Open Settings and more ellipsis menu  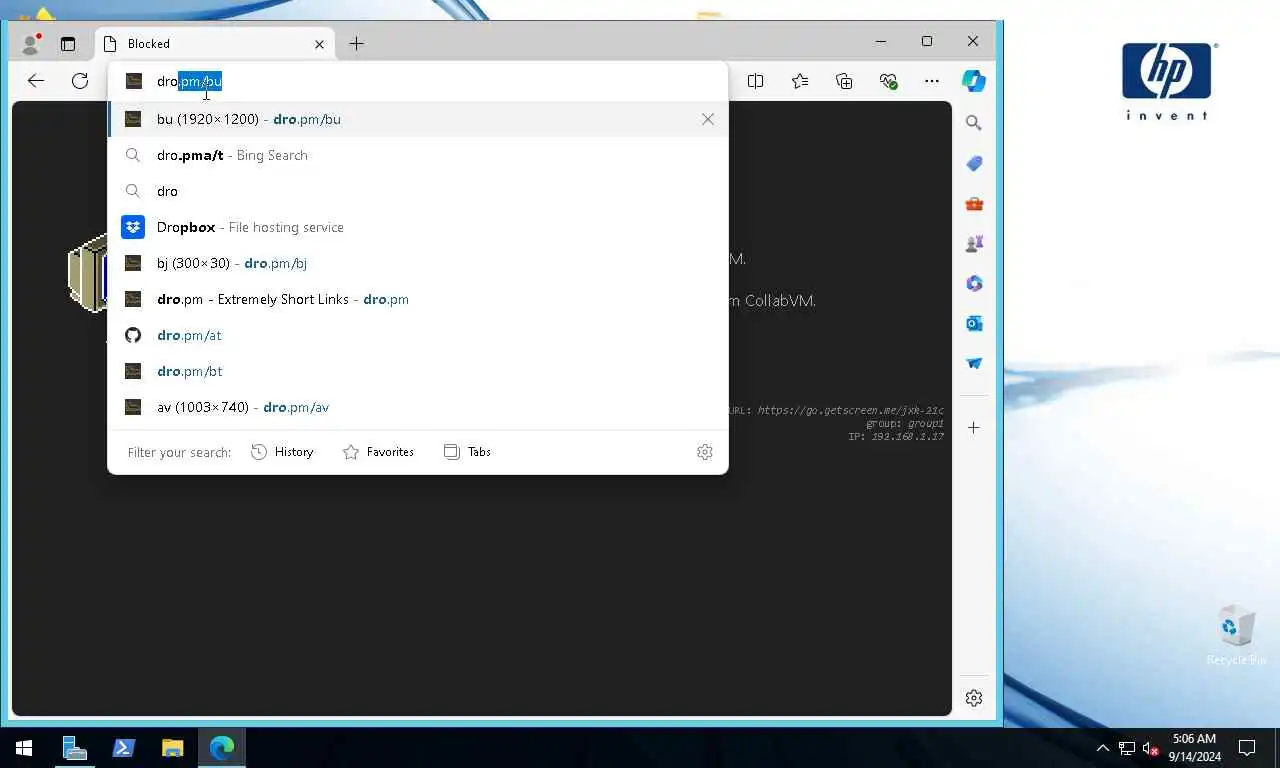932,81
